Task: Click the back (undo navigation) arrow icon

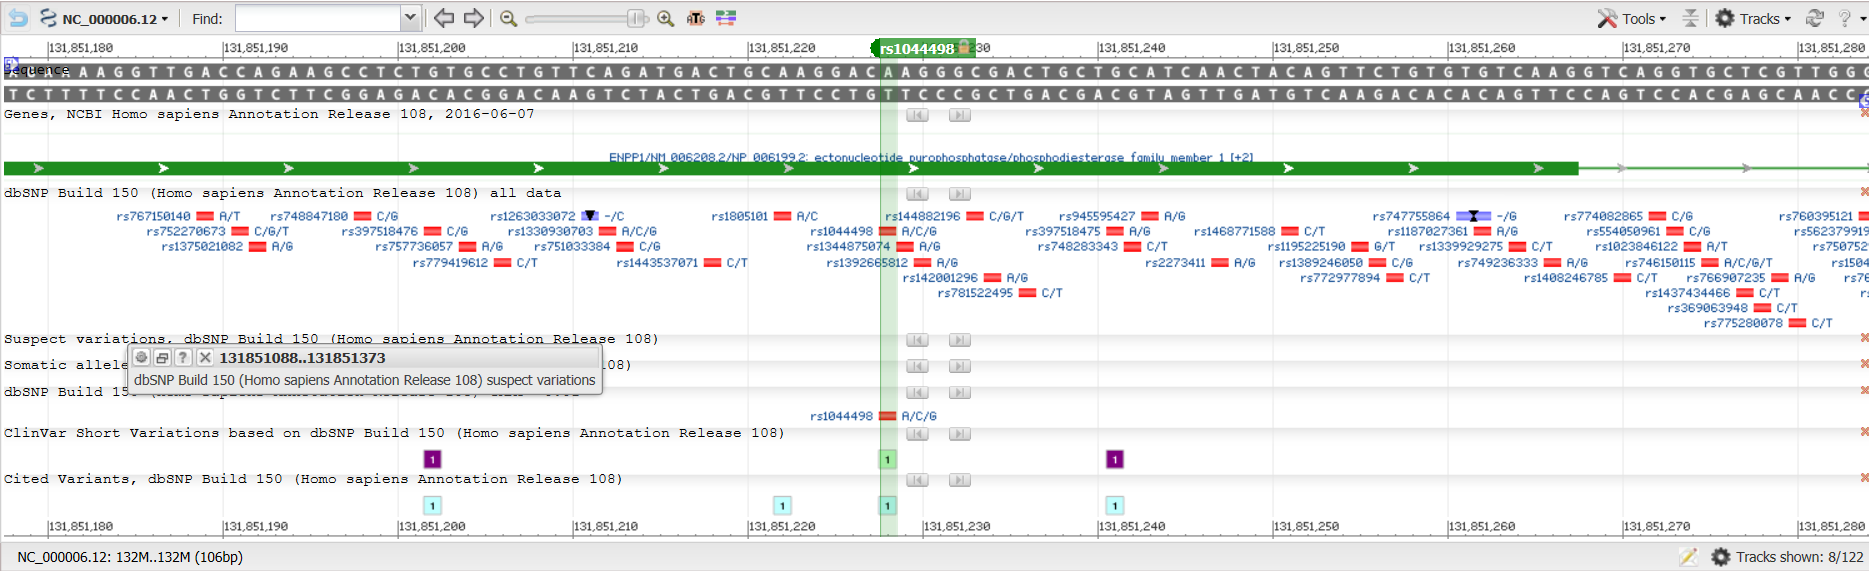Action: [18, 18]
